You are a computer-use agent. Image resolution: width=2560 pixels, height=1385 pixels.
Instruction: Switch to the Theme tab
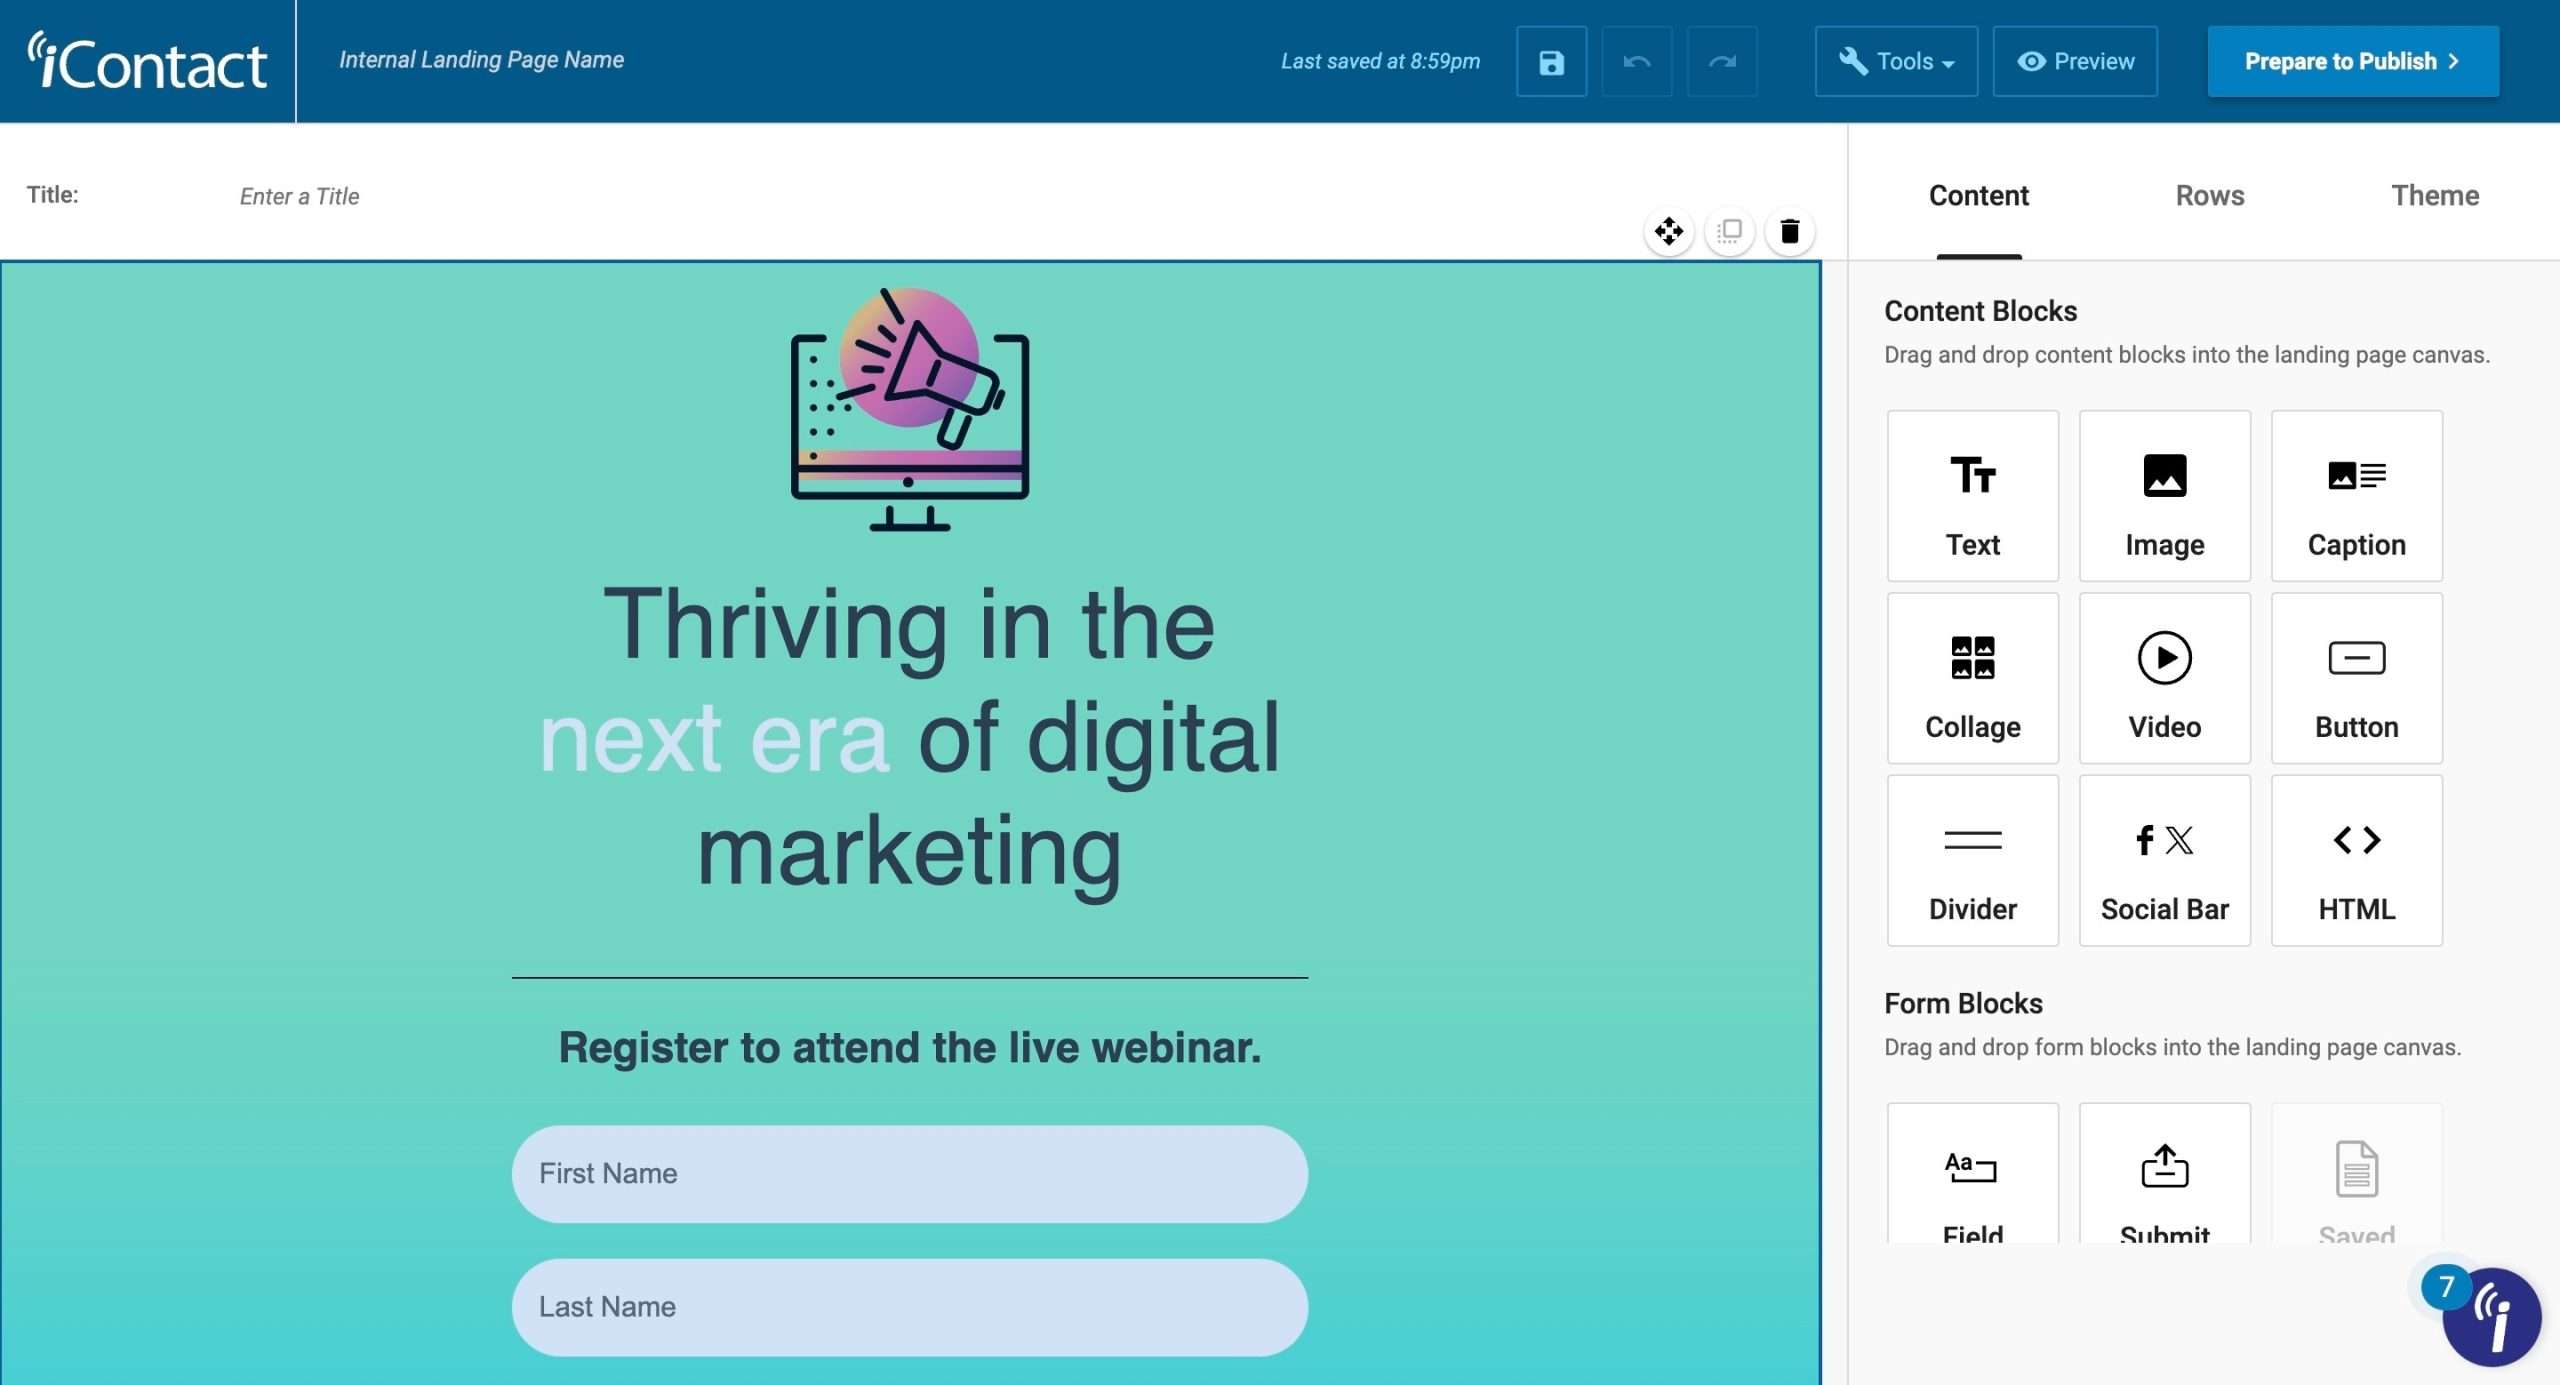point(2435,195)
